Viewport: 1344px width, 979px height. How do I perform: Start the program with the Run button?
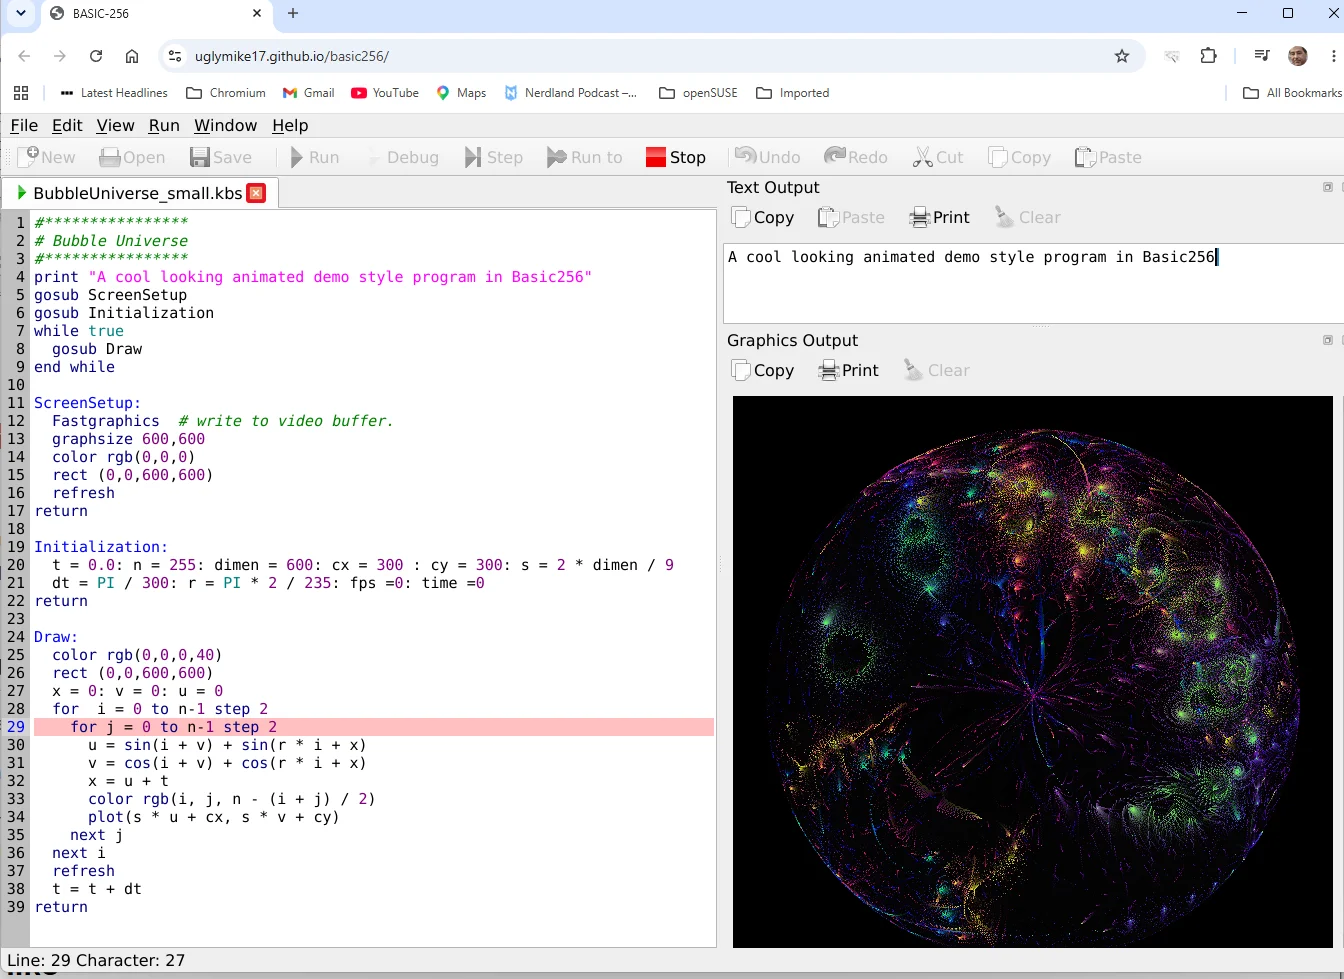pos(314,157)
